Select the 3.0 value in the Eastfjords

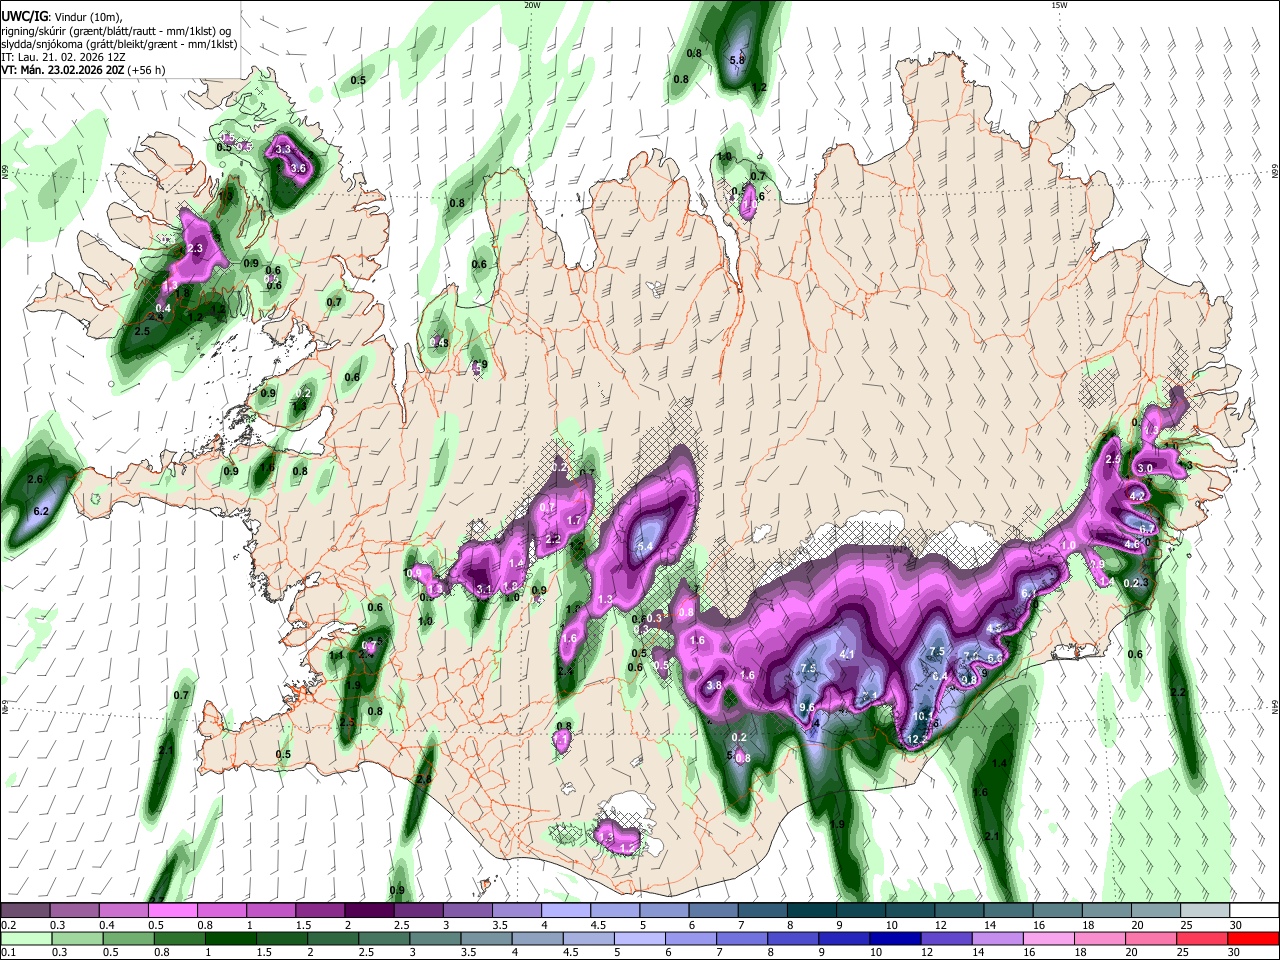1146,468
